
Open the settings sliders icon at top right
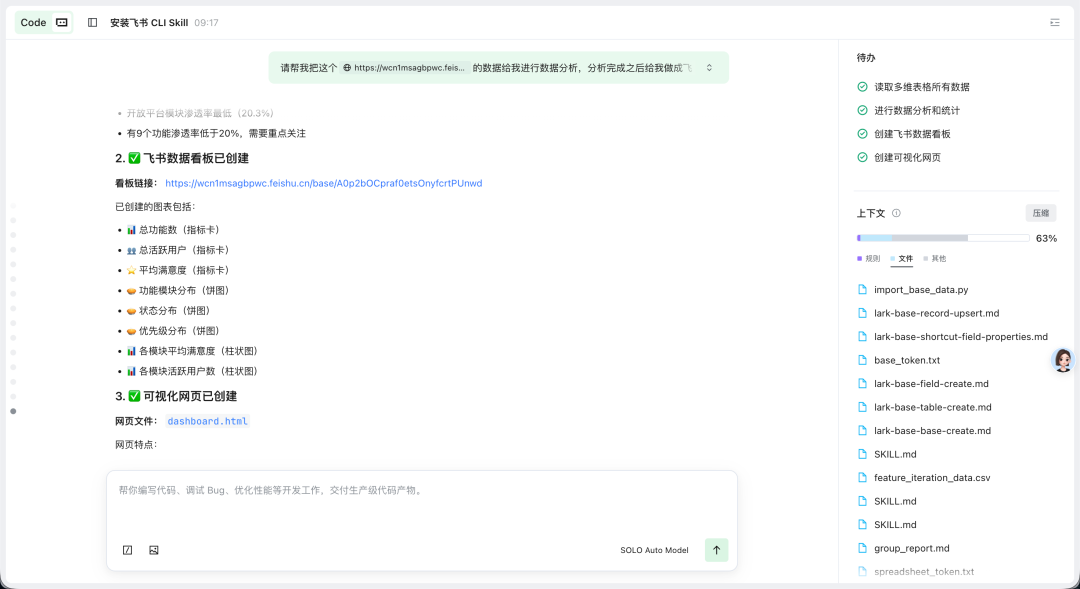tap(1053, 21)
